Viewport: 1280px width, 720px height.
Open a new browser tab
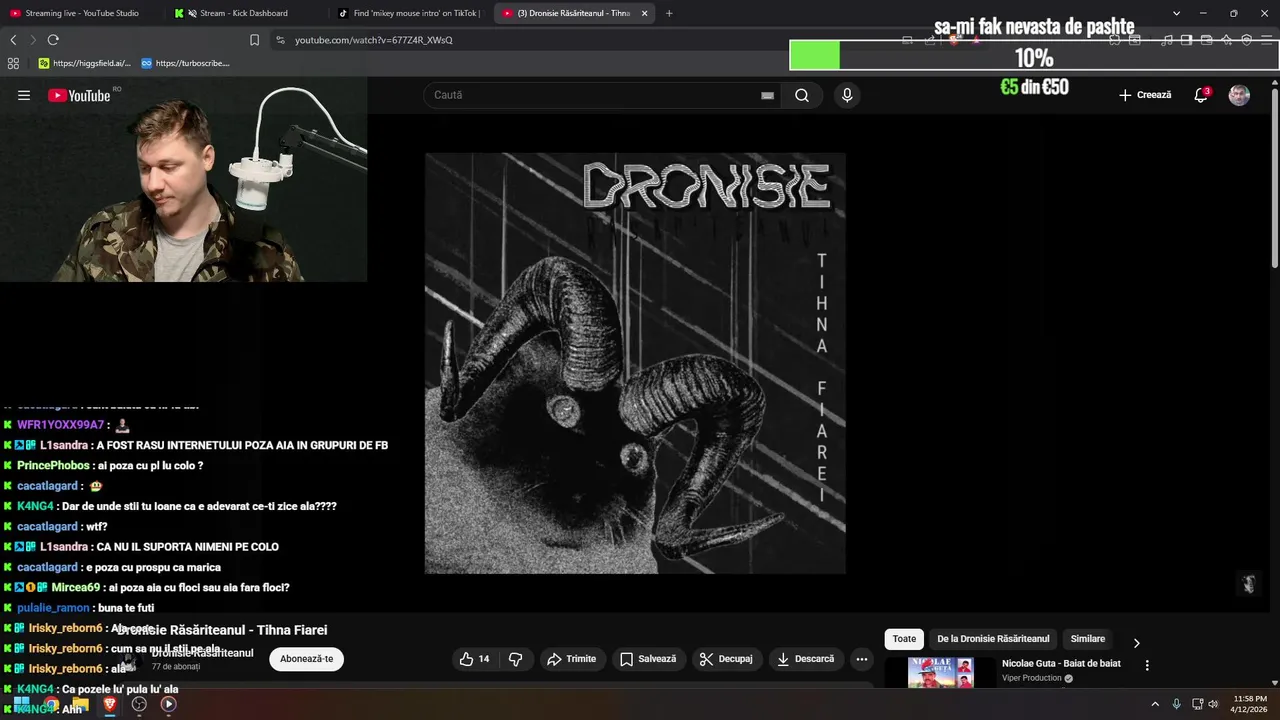pos(669,13)
